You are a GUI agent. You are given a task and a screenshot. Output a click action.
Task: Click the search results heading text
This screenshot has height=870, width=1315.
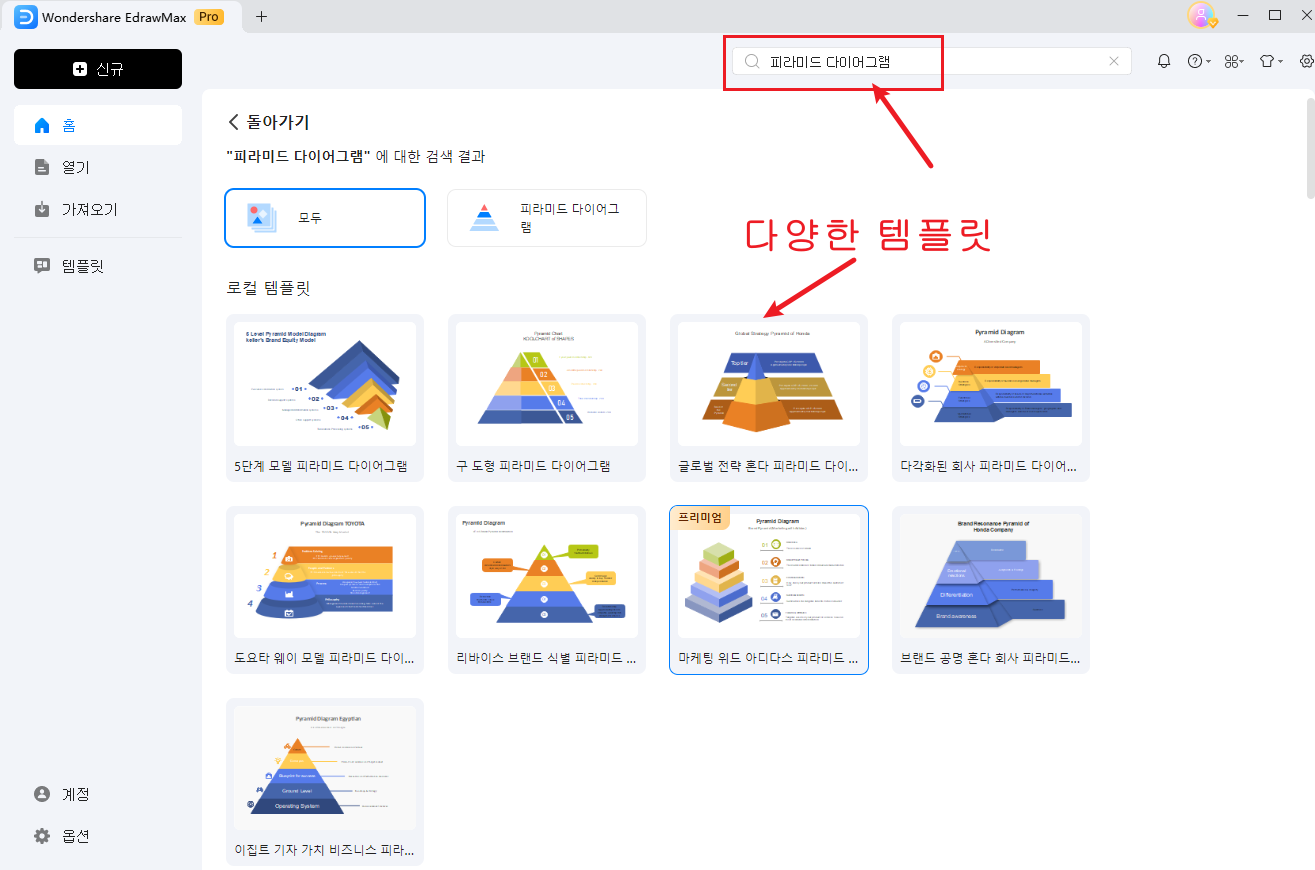click(356, 156)
